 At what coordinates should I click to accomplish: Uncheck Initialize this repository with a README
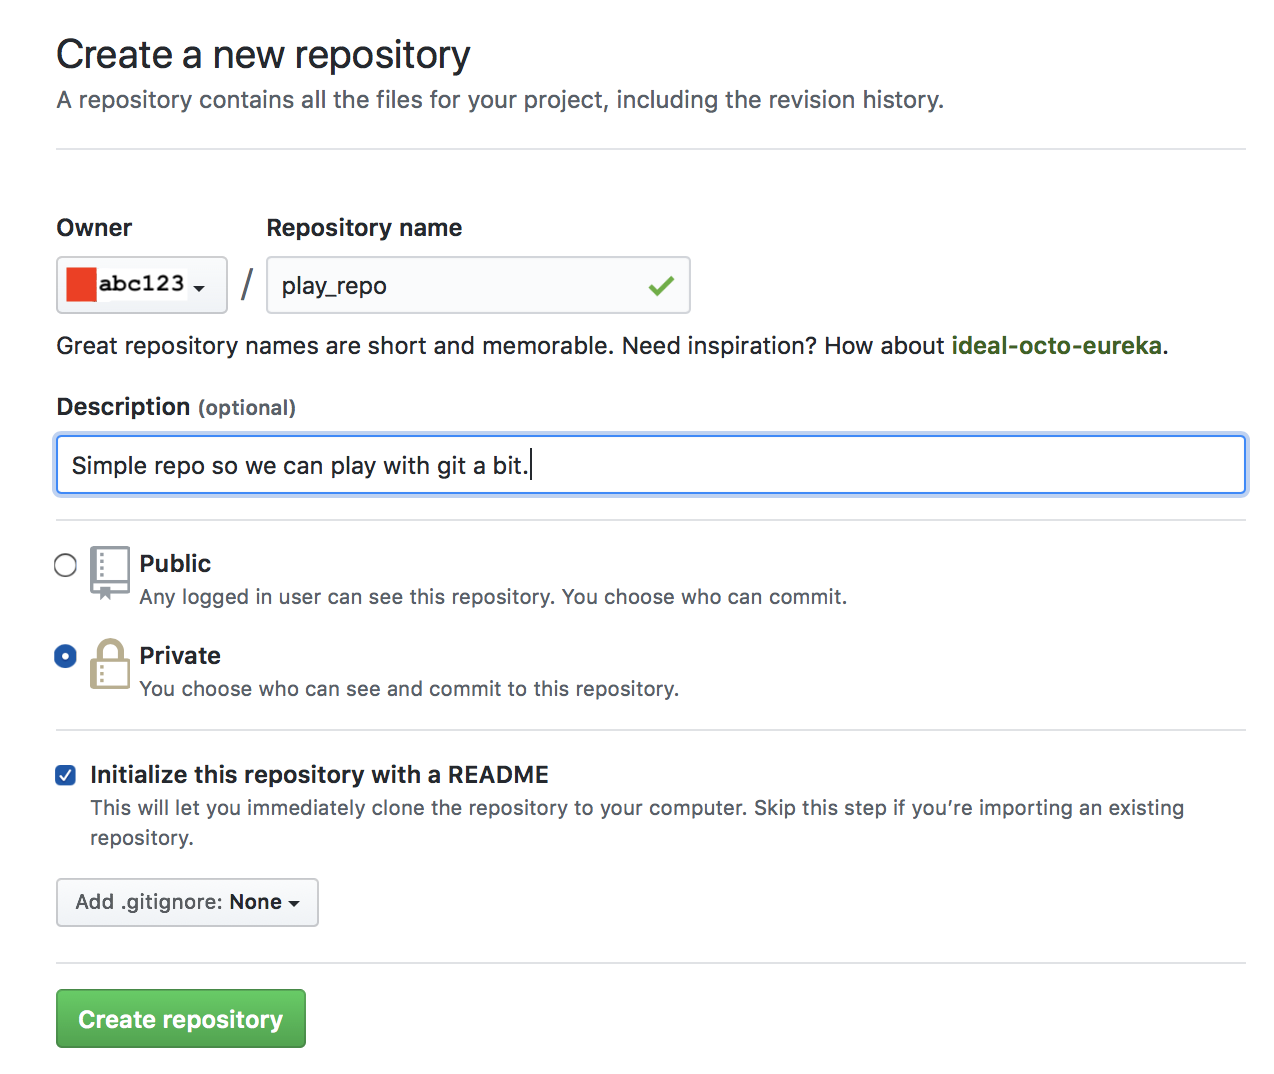coord(65,775)
